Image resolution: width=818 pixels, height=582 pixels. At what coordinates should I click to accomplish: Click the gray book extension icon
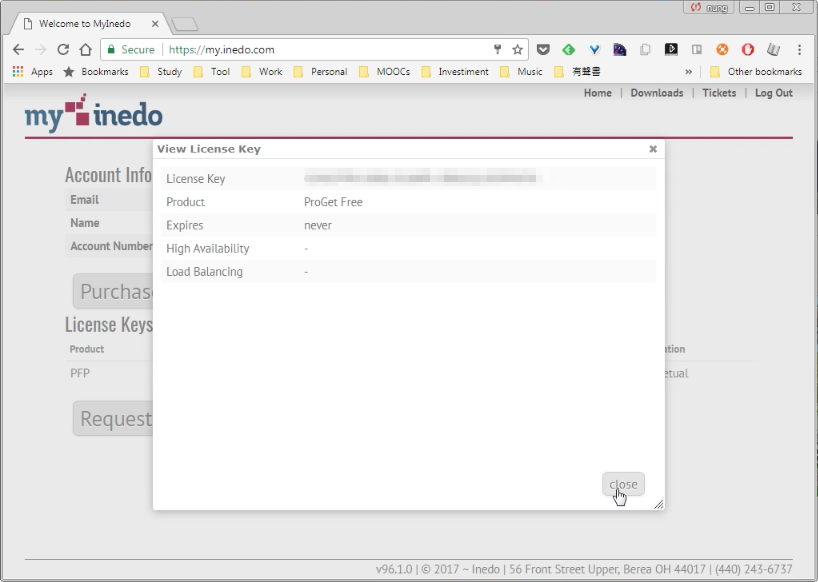(x=773, y=50)
